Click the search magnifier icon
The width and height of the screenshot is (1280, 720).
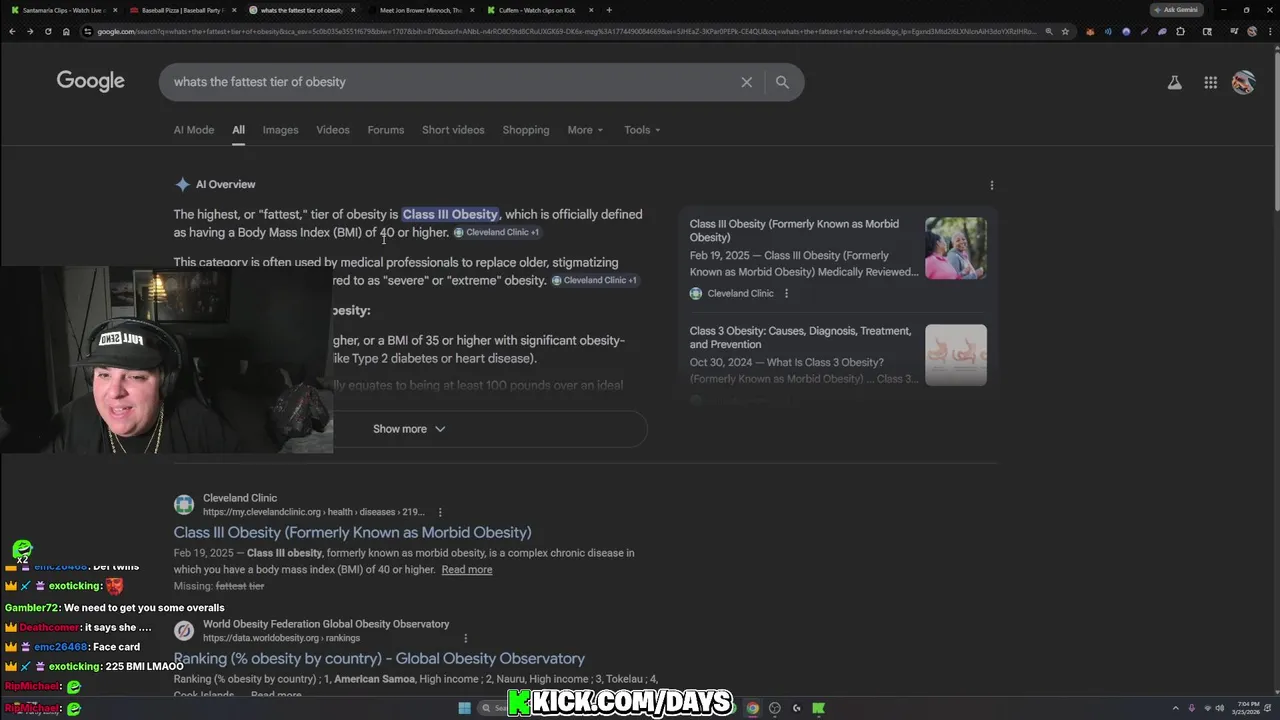coord(782,82)
